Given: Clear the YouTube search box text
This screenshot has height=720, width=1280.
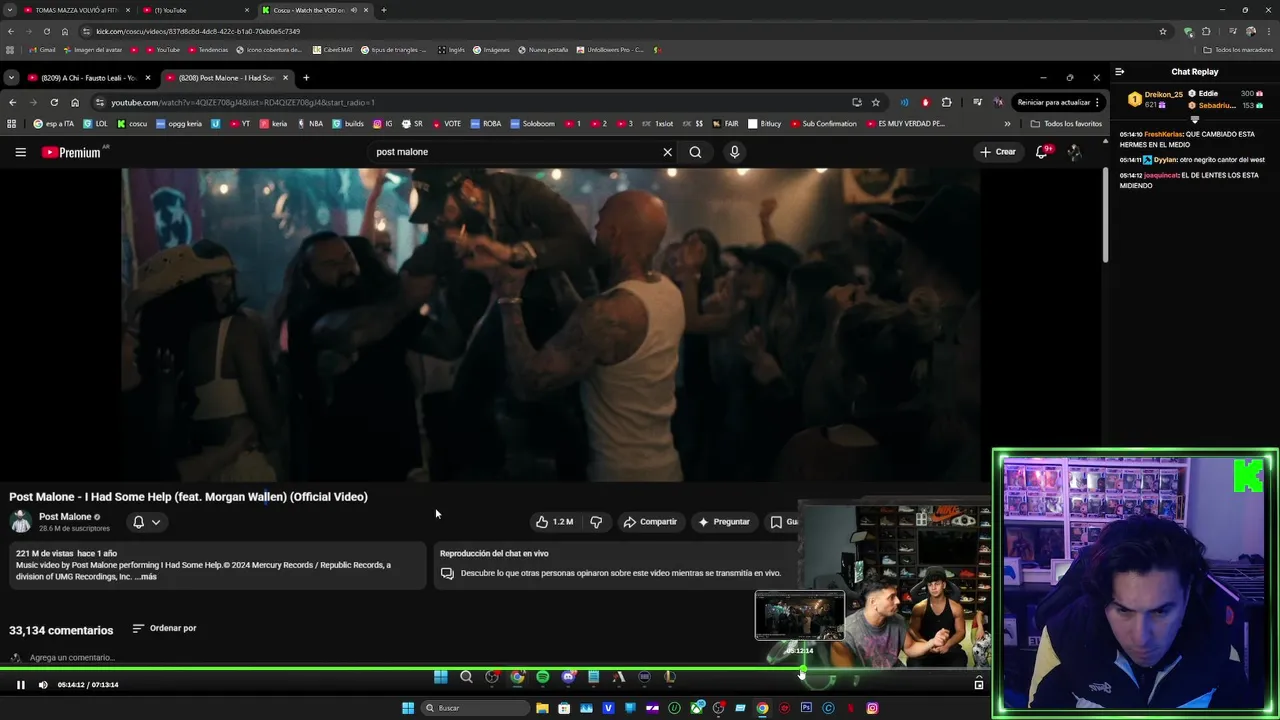Looking at the screenshot, I should pos(667,152).
